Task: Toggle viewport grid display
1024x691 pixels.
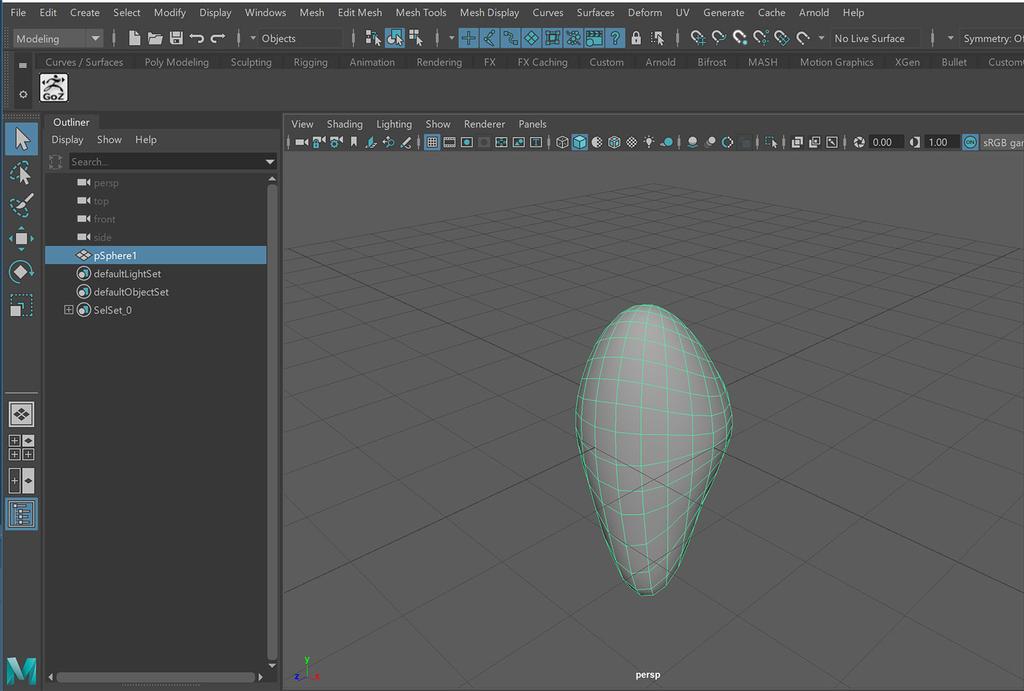Action: coord(432,142)
